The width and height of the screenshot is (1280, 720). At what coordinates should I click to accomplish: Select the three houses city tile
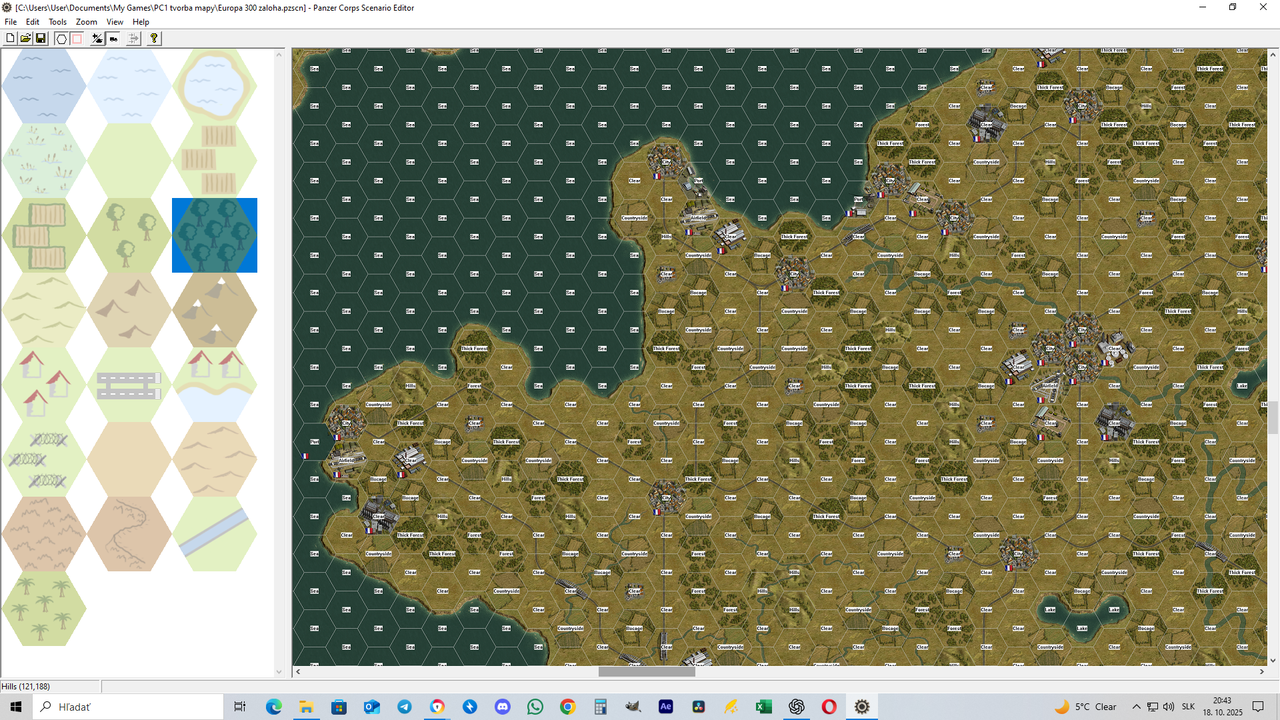44,384
